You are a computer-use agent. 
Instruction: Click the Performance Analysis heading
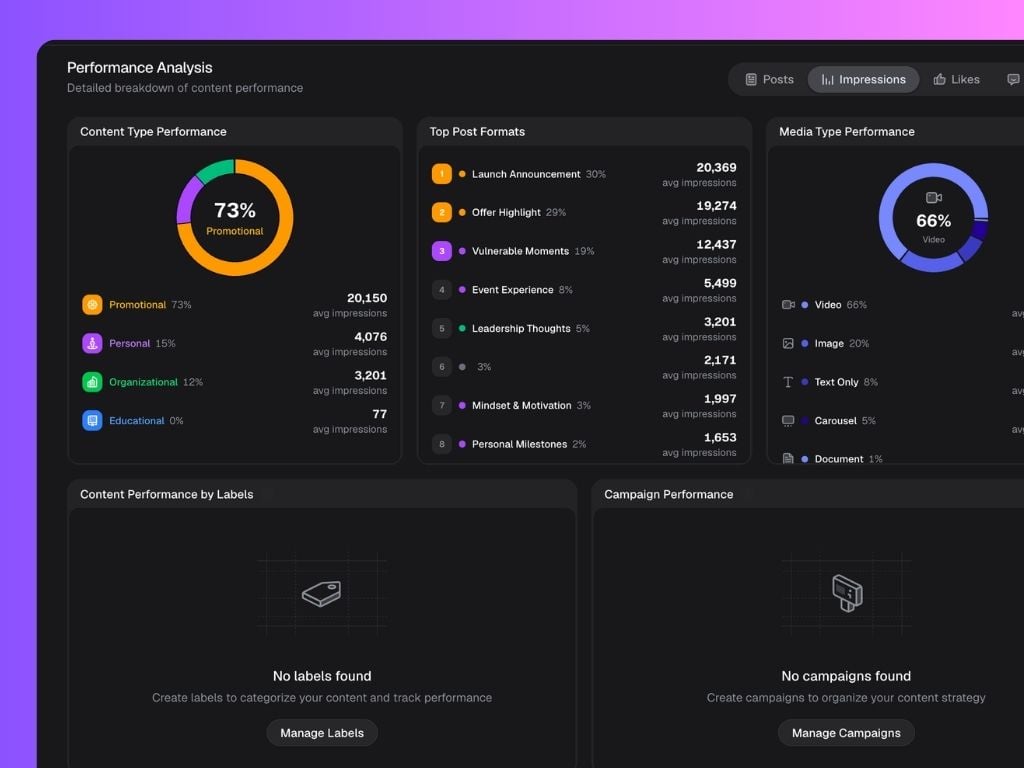[140, 68]
